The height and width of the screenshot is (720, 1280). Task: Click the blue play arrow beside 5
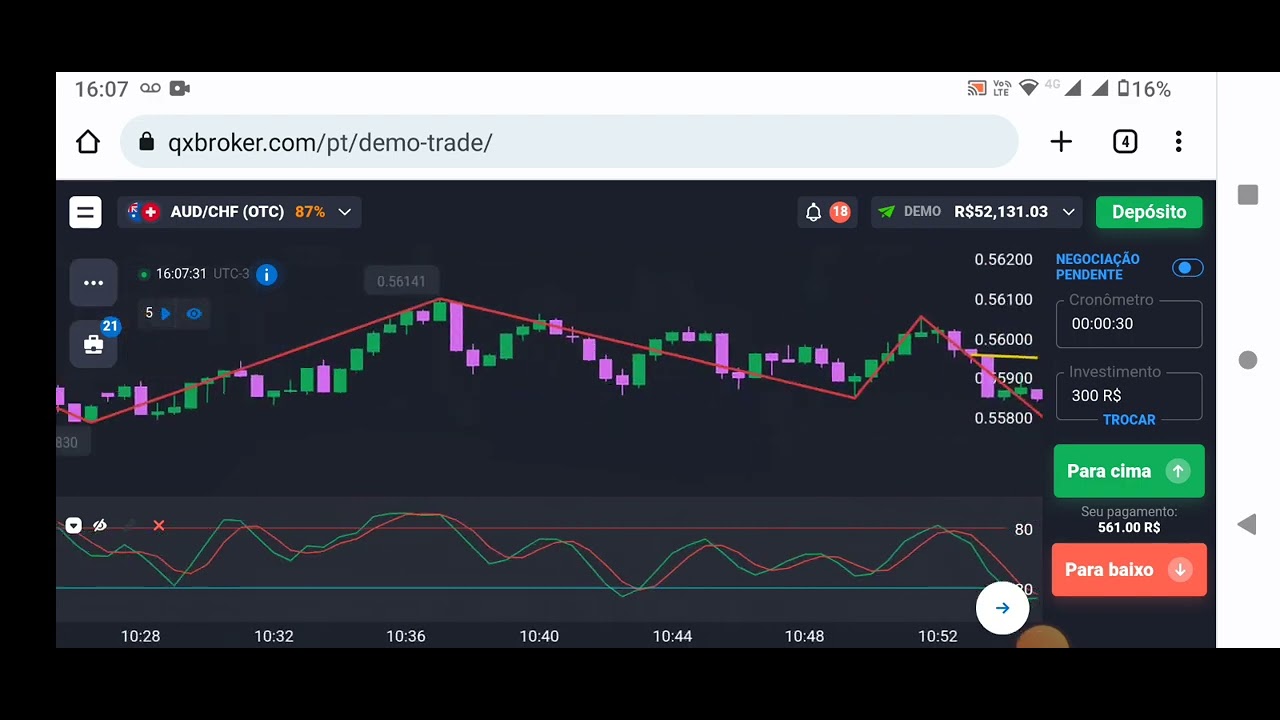pyautogui.click(x=166, y=313)
